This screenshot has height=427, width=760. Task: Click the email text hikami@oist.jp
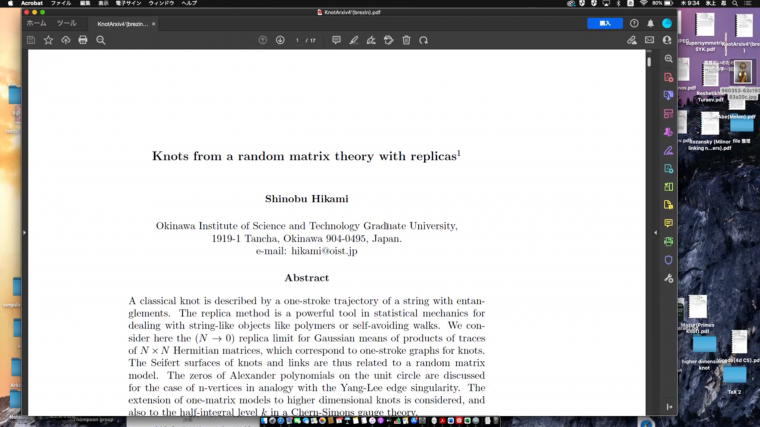click(324, 251)
